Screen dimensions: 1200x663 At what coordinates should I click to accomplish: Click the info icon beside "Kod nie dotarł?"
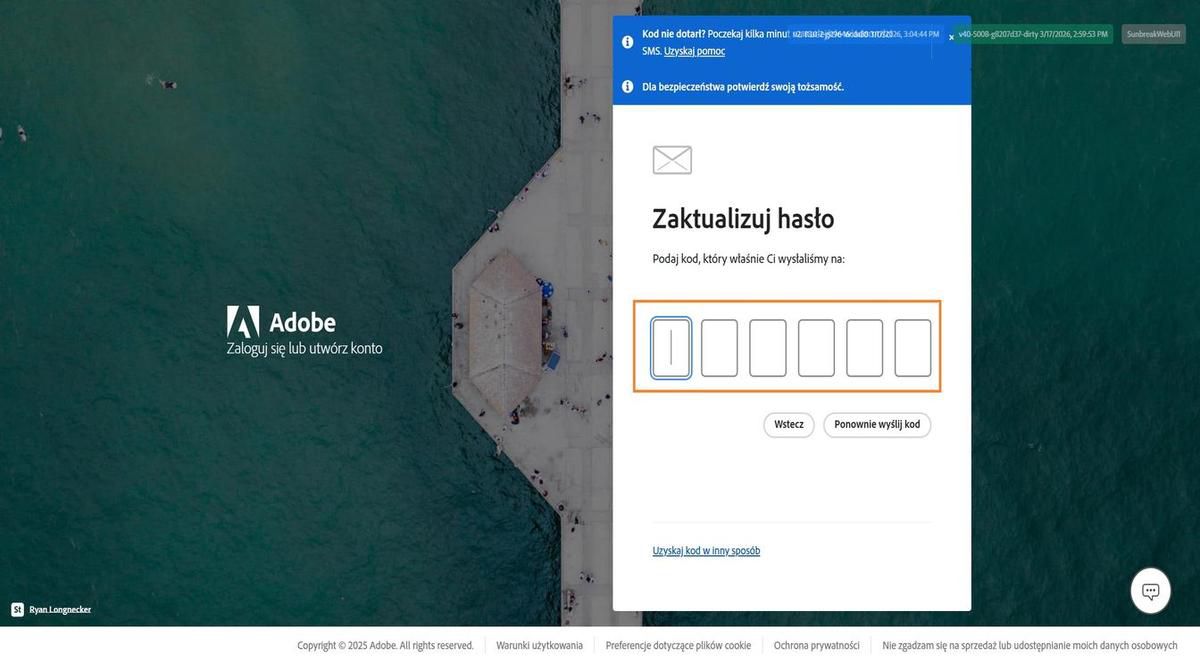click(627, 41)
